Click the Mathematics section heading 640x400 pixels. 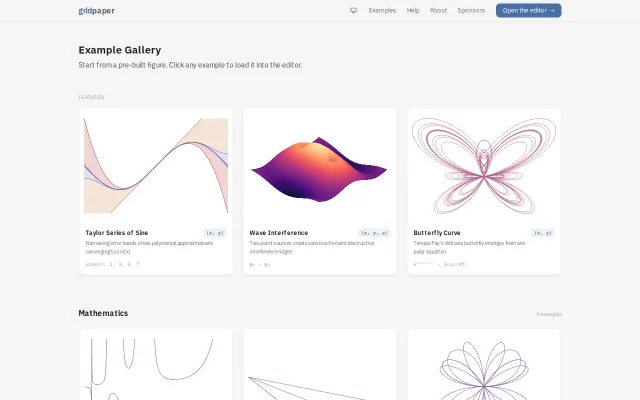(x=103, y=313)
